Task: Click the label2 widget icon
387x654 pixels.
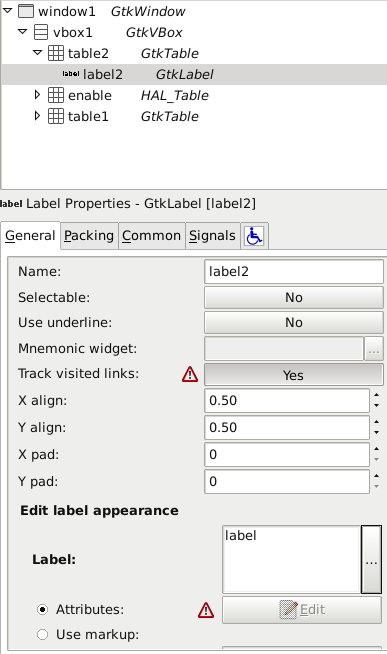Action: tap(71, 74)
